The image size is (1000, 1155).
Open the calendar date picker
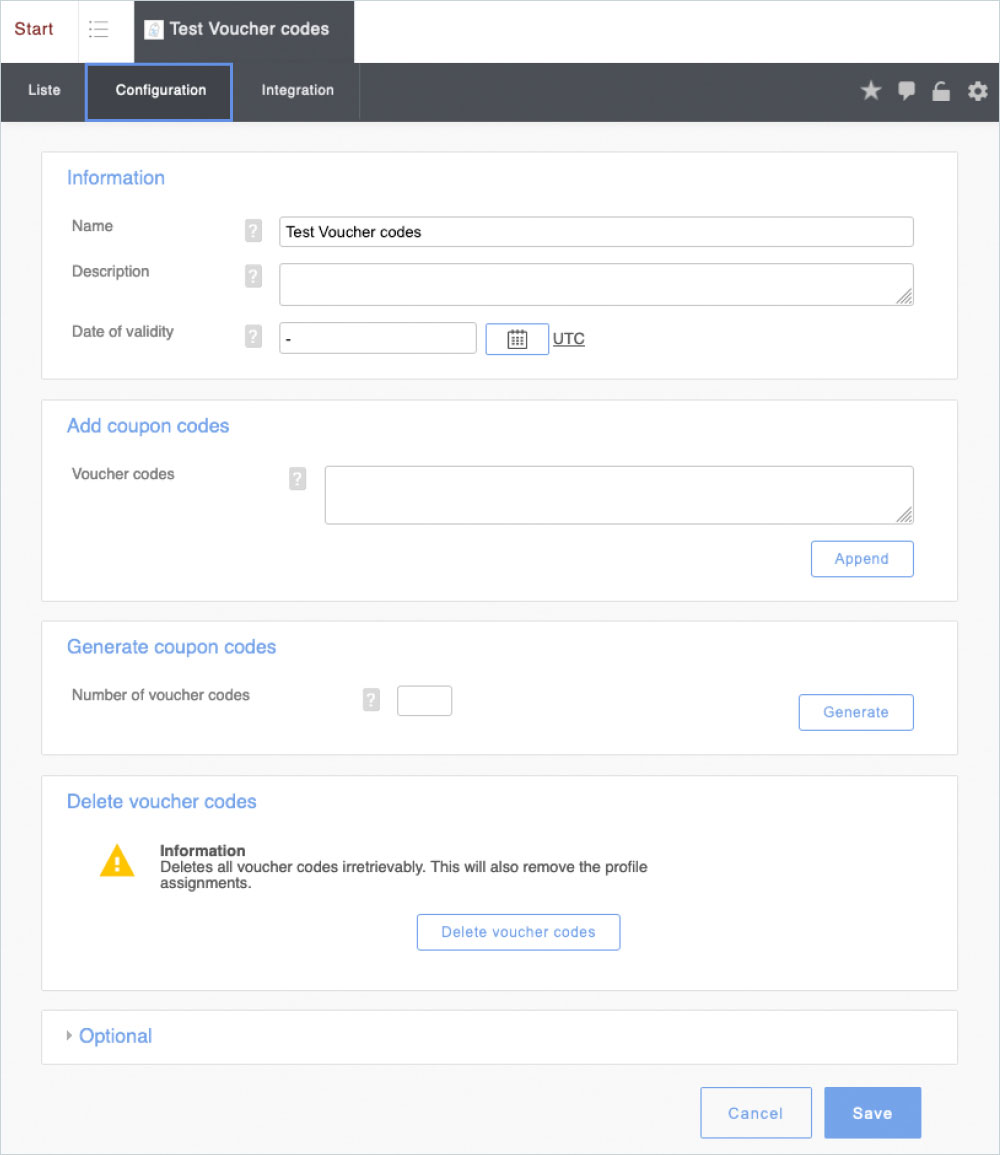click(517, 339)
